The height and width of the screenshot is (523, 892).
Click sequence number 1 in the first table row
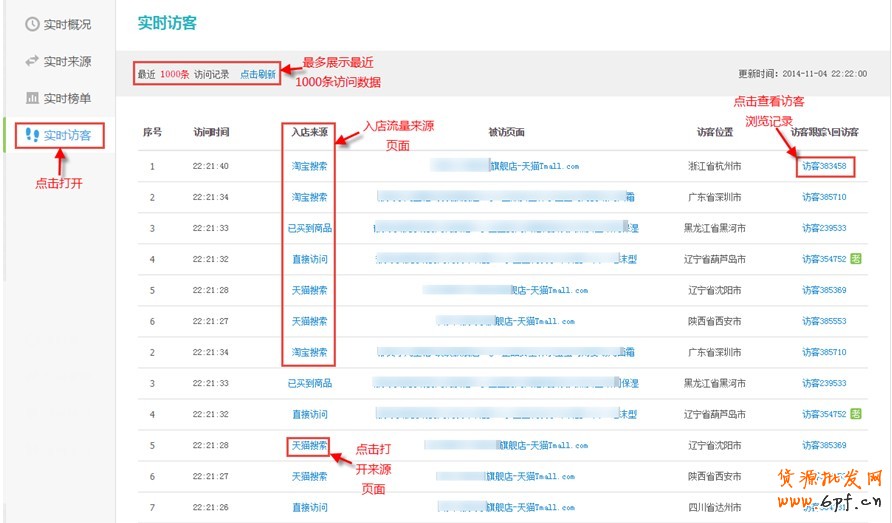152,166
